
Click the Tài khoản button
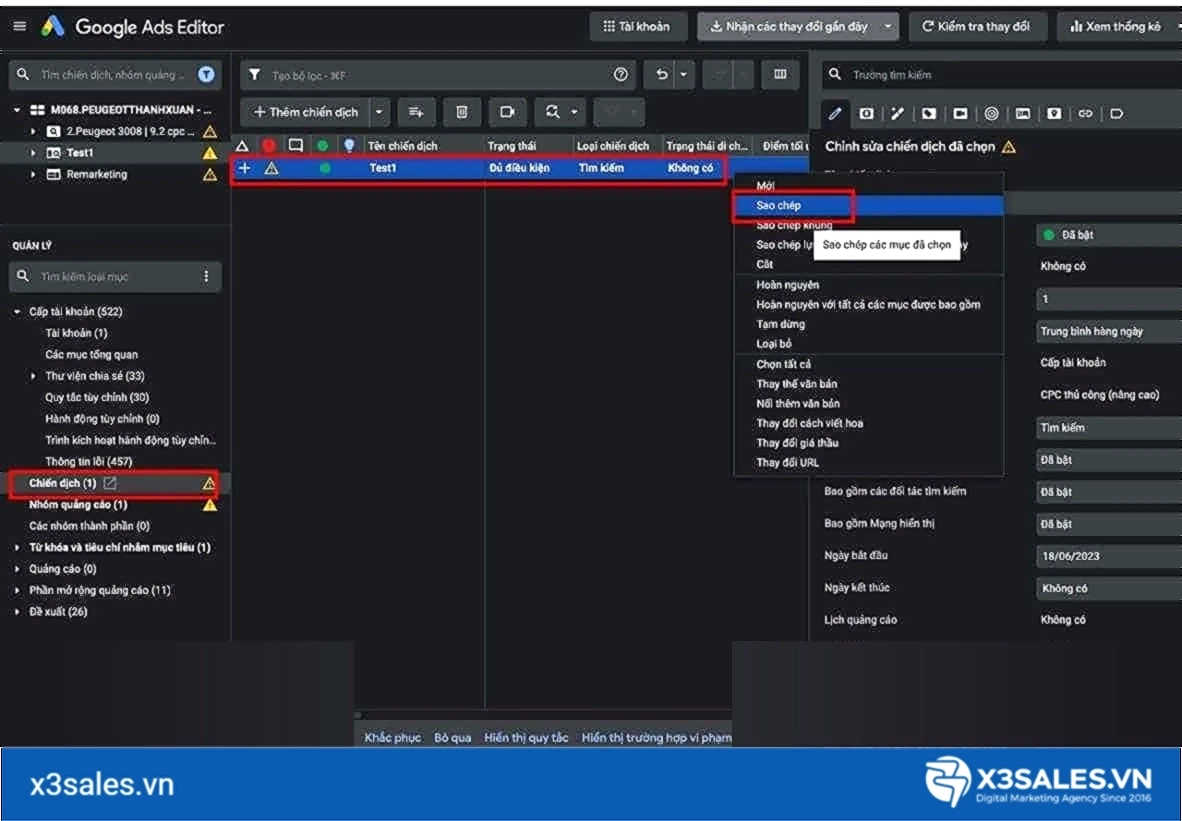[x=638, y=26]
